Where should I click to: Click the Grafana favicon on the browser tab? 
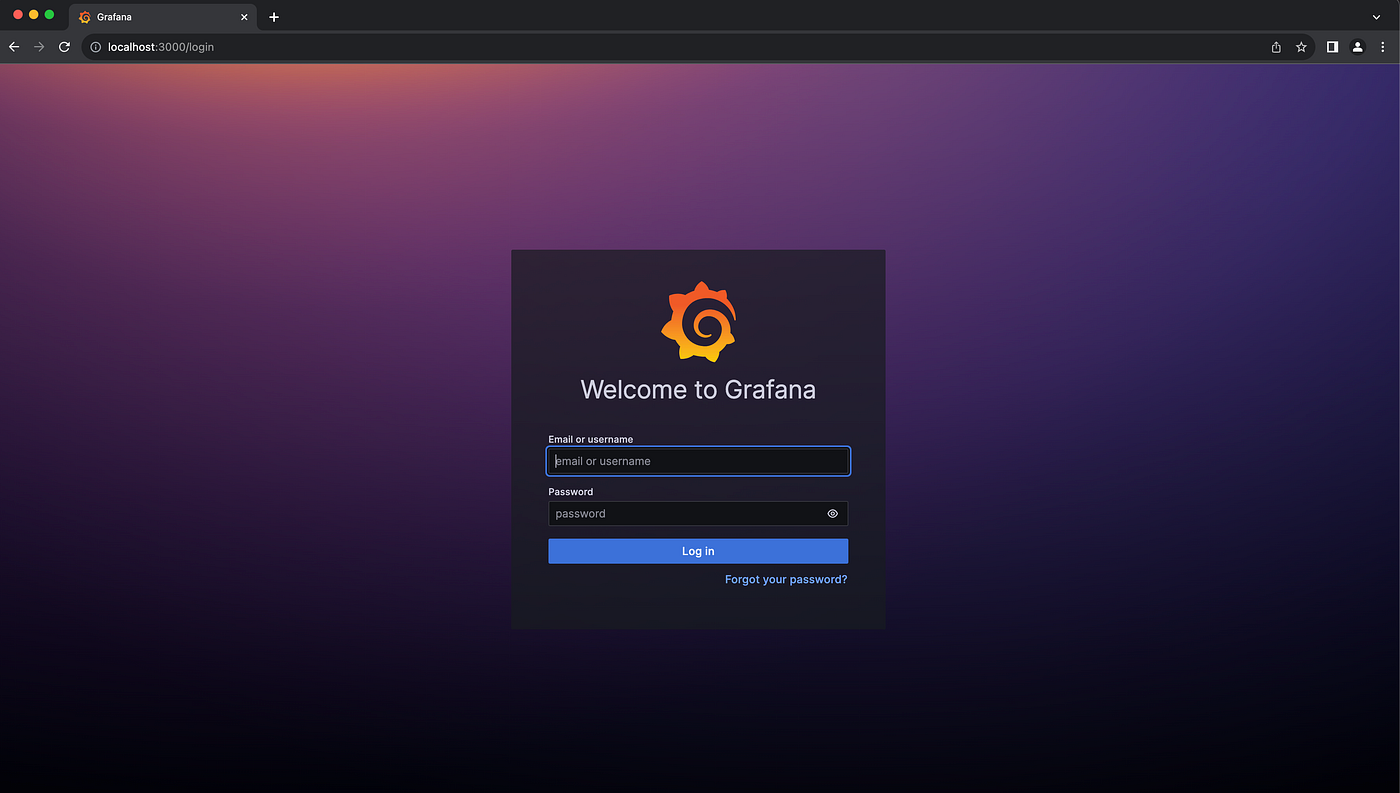click(x=86, y=16)
